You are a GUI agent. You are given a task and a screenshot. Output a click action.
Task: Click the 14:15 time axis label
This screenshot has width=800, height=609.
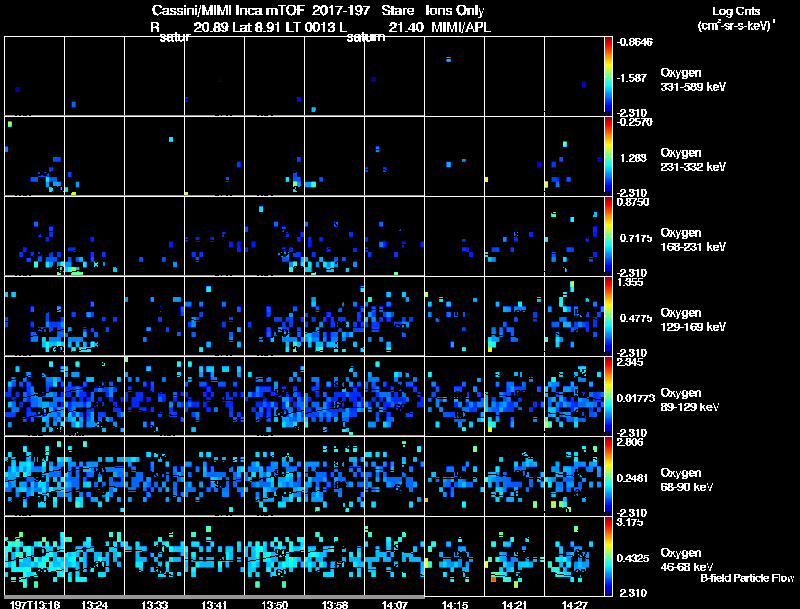[x=455, y=605]
